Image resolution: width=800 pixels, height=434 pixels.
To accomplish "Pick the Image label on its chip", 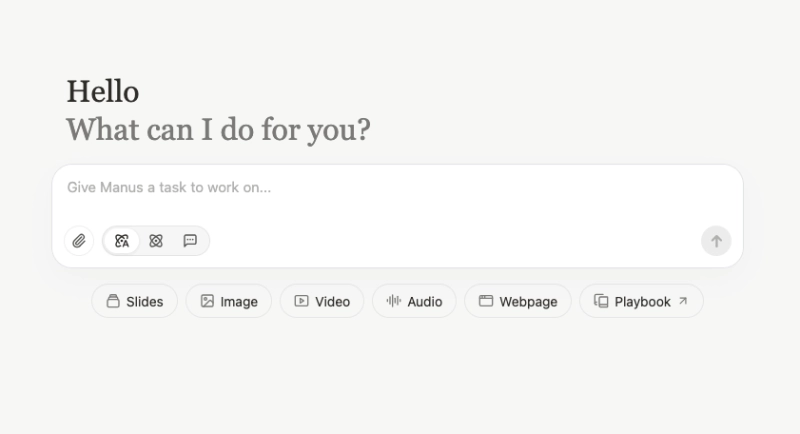I will coord(239,301).
